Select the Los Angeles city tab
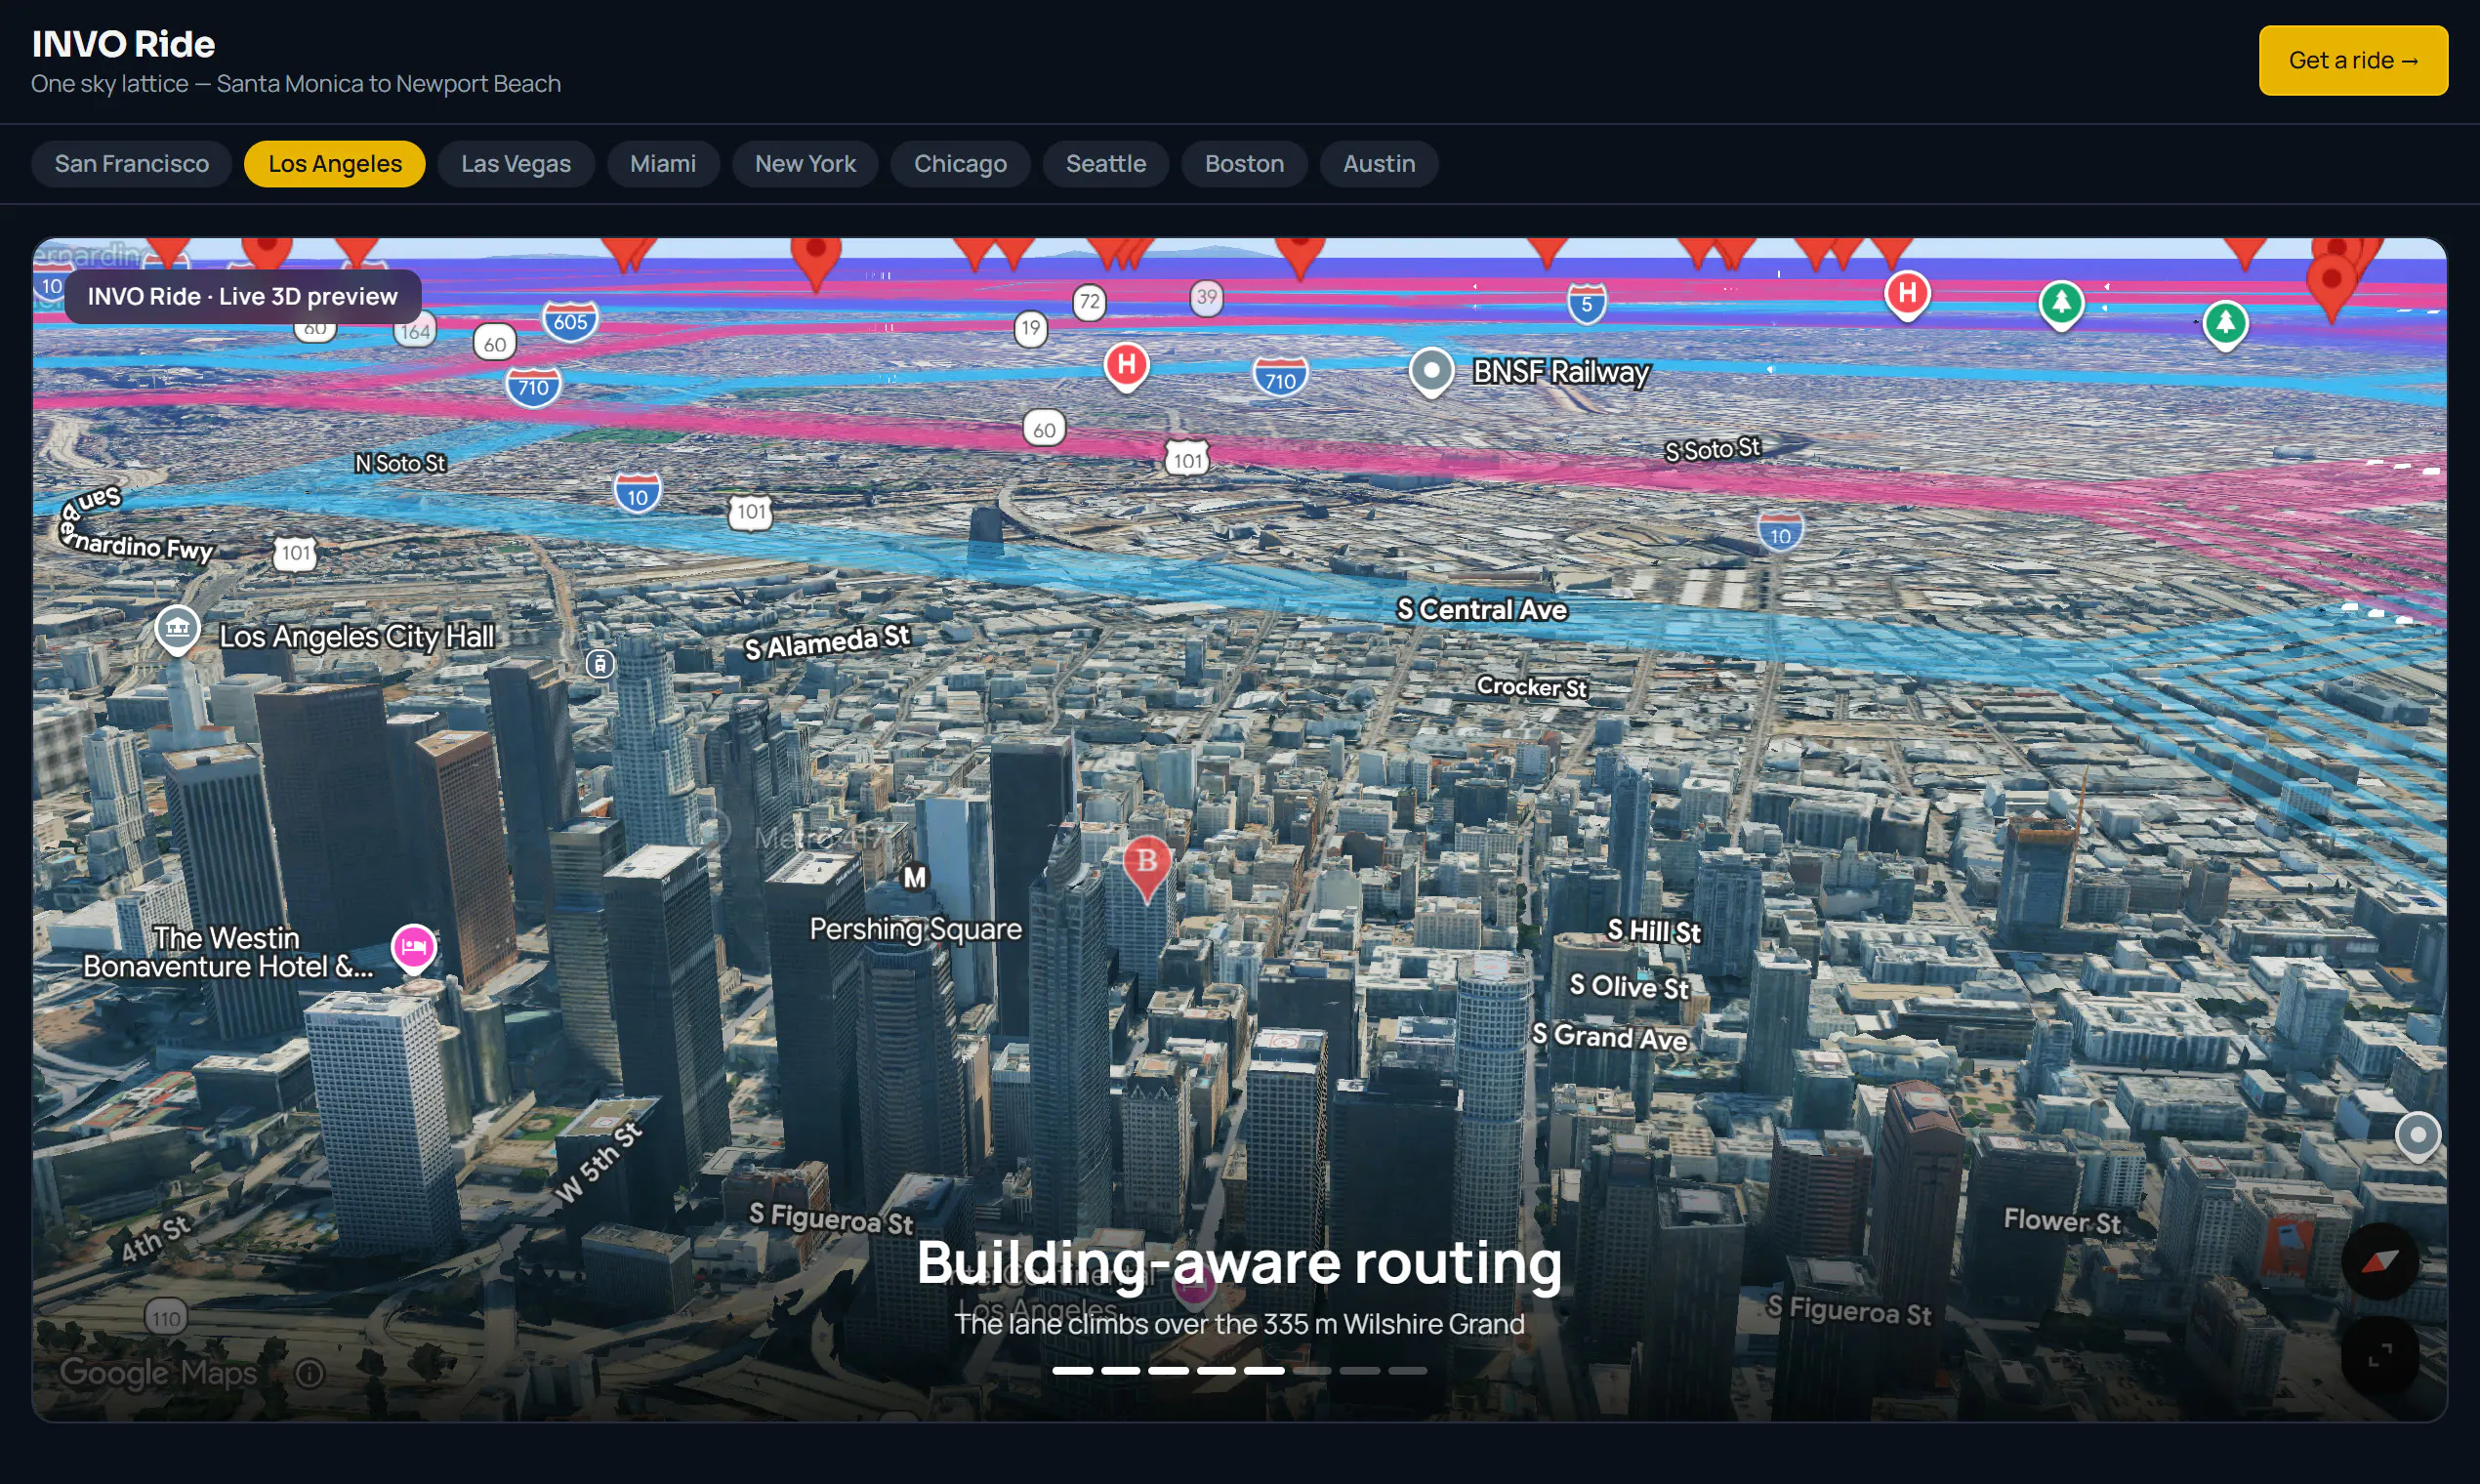This screenshot has height=1484, width=2480. pos(334,163)
